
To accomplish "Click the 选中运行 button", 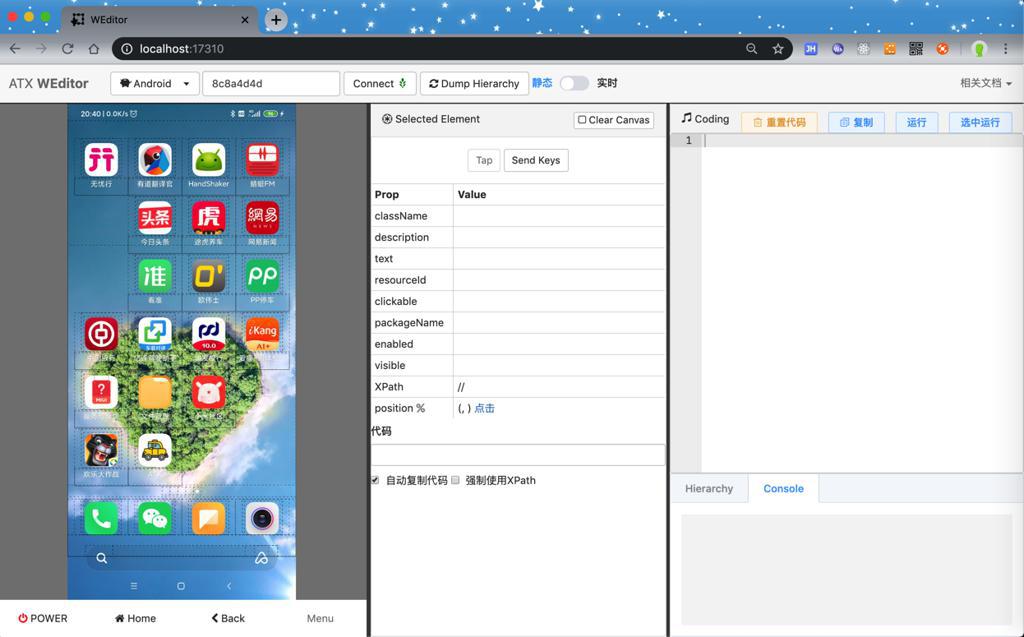I will [x=980, y=122].
